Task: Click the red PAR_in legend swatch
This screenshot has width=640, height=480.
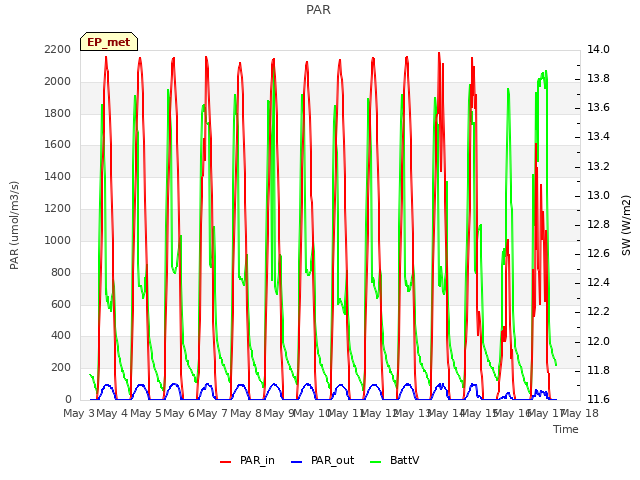Action: tap(225, 462)
